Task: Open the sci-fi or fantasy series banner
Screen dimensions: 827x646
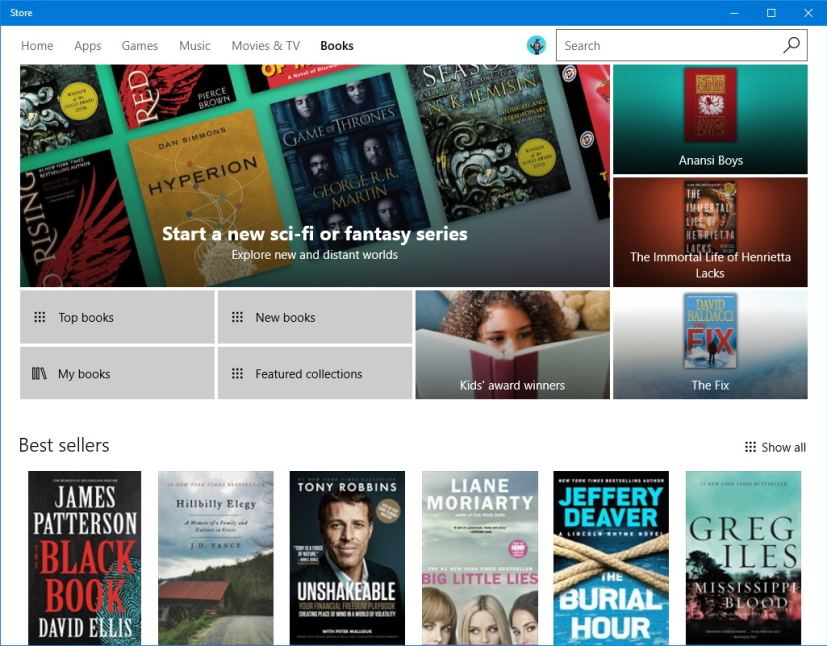Action: [315, 176]
